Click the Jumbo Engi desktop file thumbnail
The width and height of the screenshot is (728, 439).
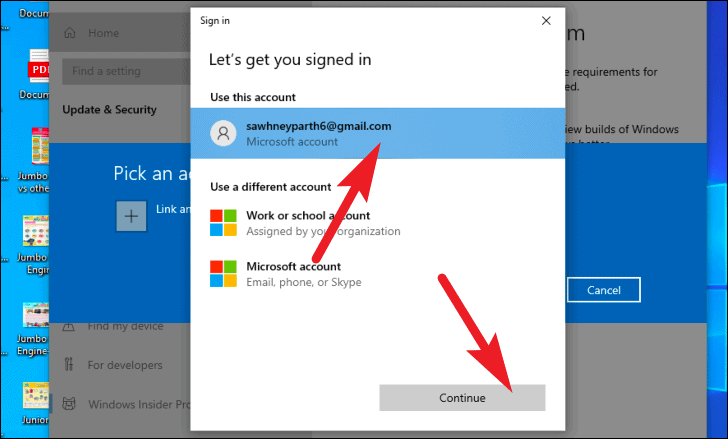tap(36, 231)
